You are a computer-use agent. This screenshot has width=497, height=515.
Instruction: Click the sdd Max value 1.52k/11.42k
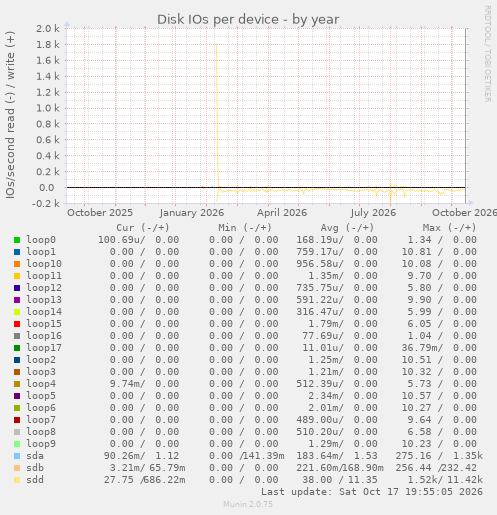pyautogui.click(x=445, y=480)
